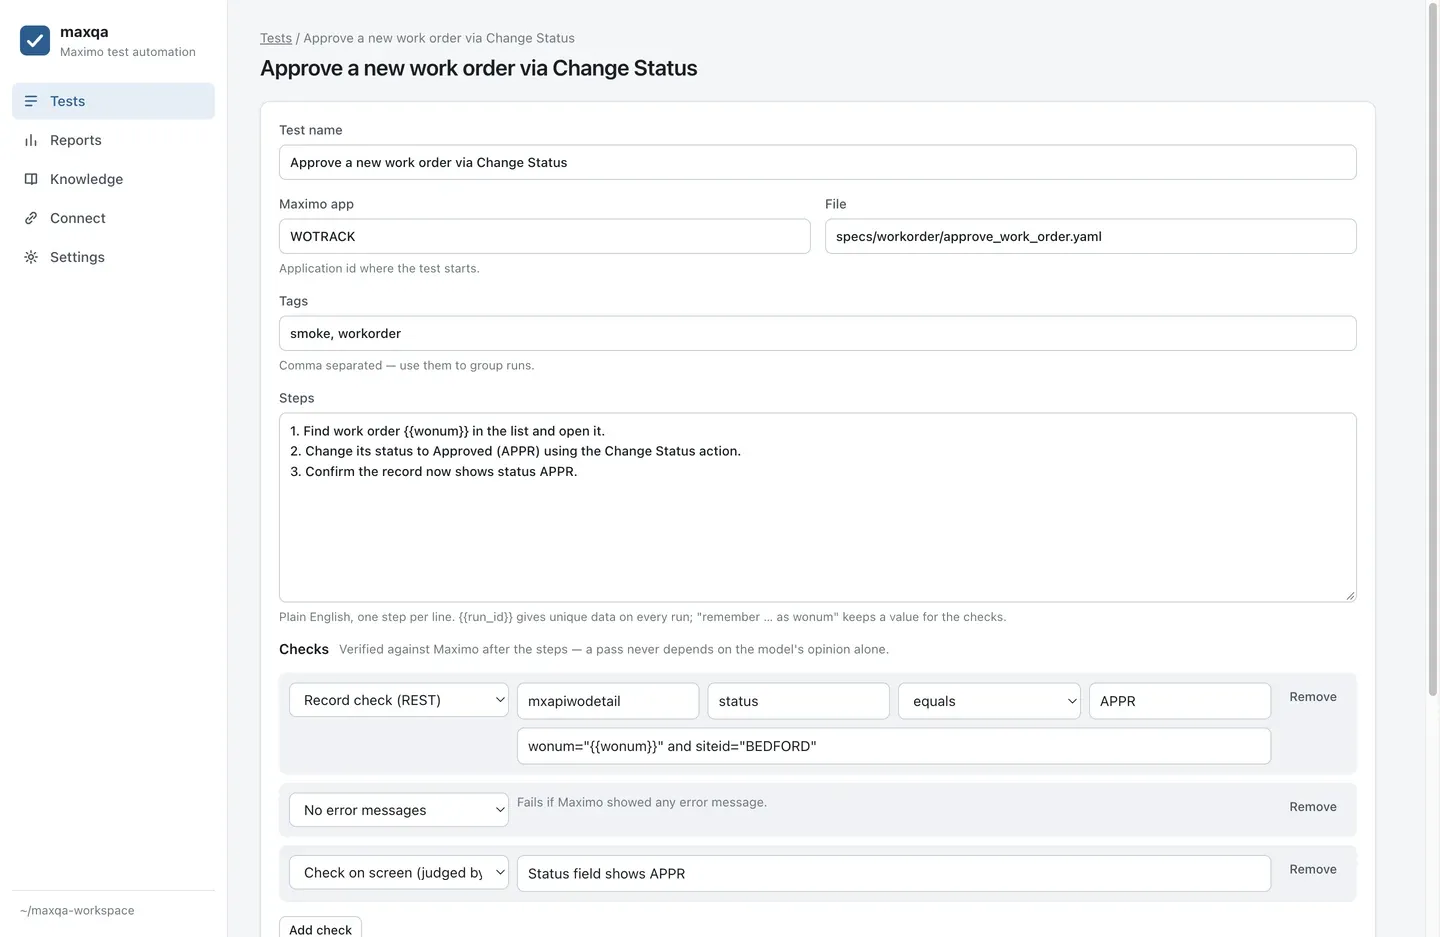Open the Record check (REST) type dropdown
The image size is (1440, 937).
pyautogui.click(x=399, y=700)
